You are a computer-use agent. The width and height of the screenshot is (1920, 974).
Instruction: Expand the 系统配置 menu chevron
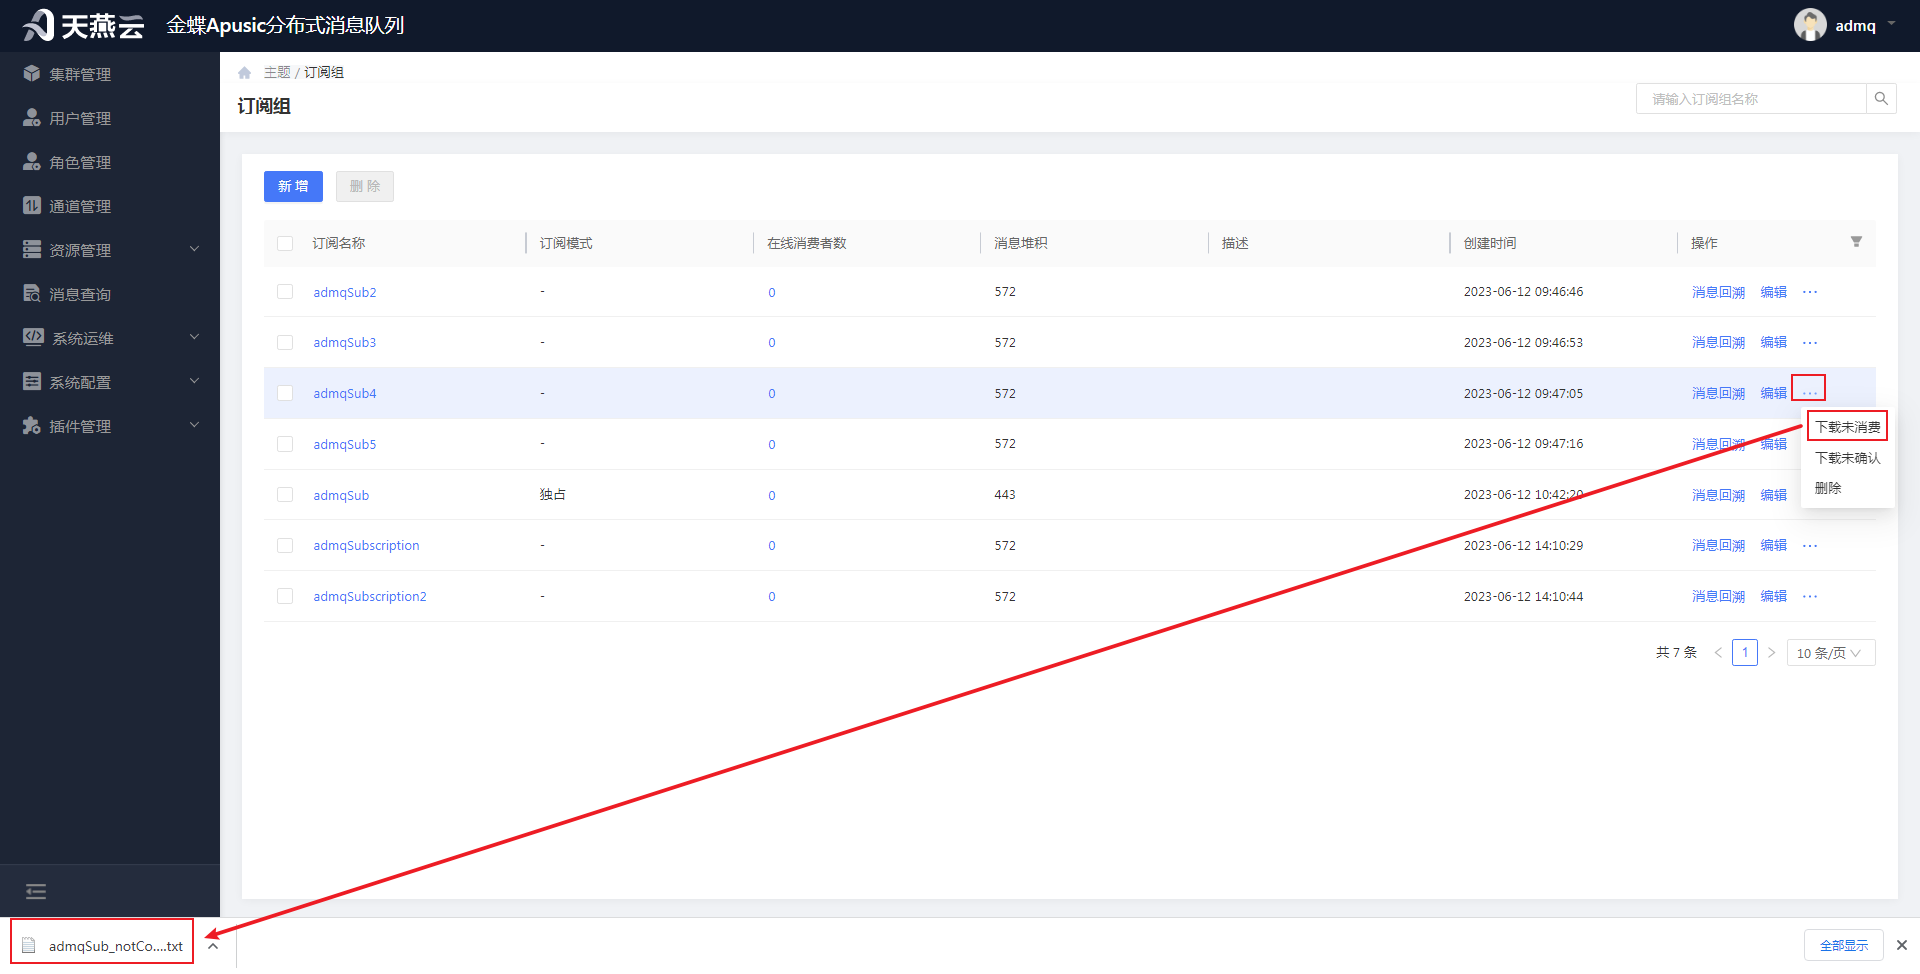(195, 381)
